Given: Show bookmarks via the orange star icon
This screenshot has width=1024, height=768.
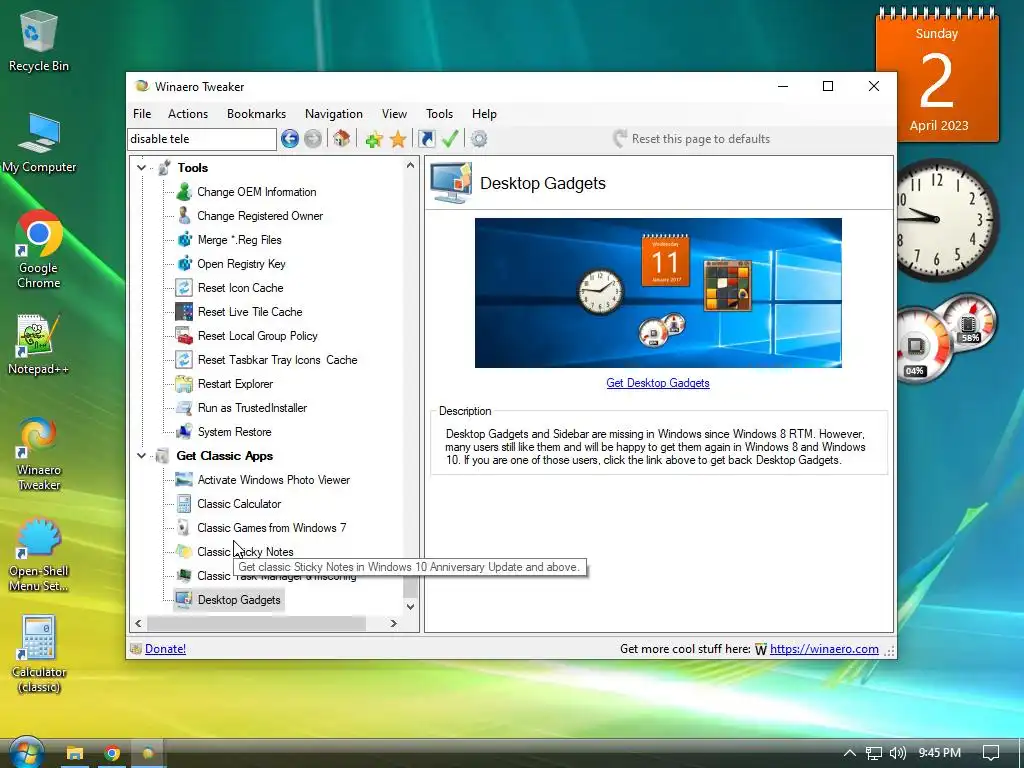Looking at the screenshot, I should click(398, 138).
